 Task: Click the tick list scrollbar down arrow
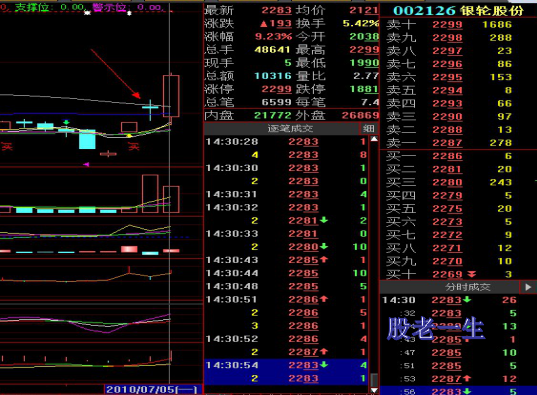(374, 390)
